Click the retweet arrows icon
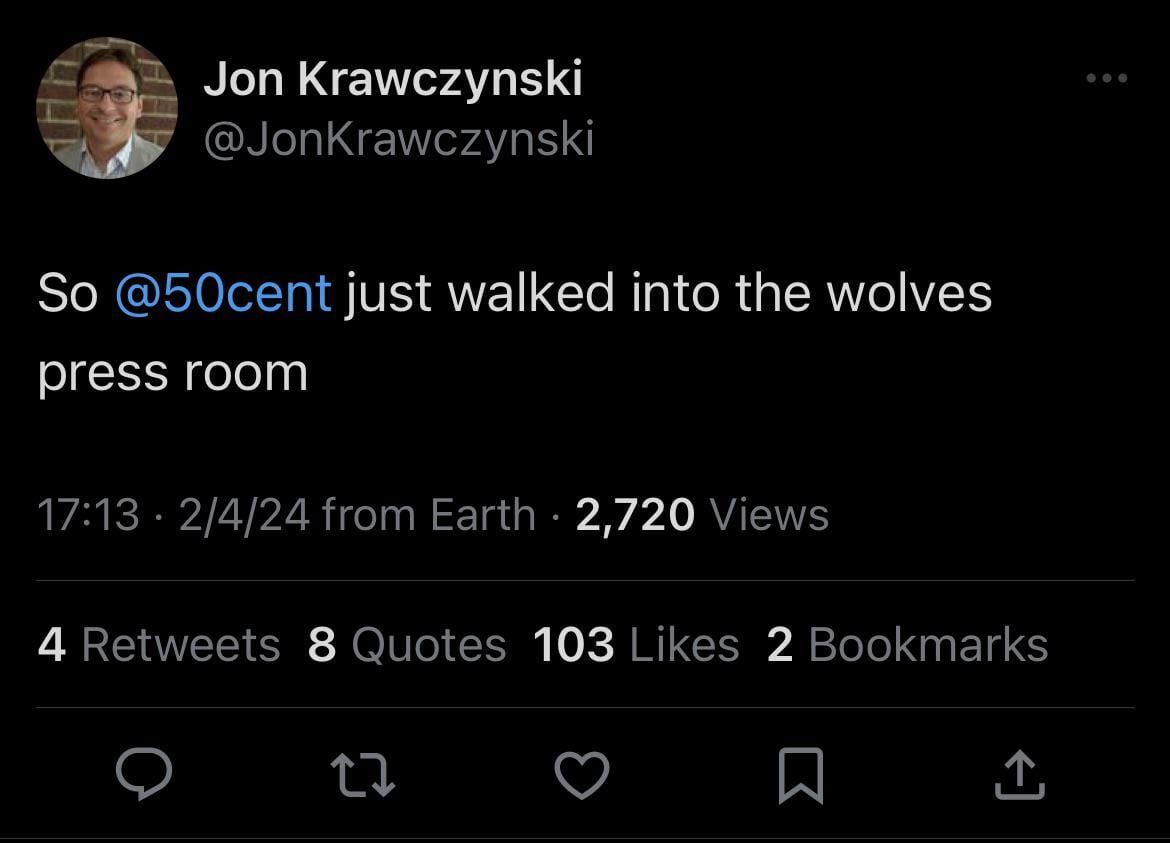Viewport: 1170px width, 843px height. click(364, 775)
